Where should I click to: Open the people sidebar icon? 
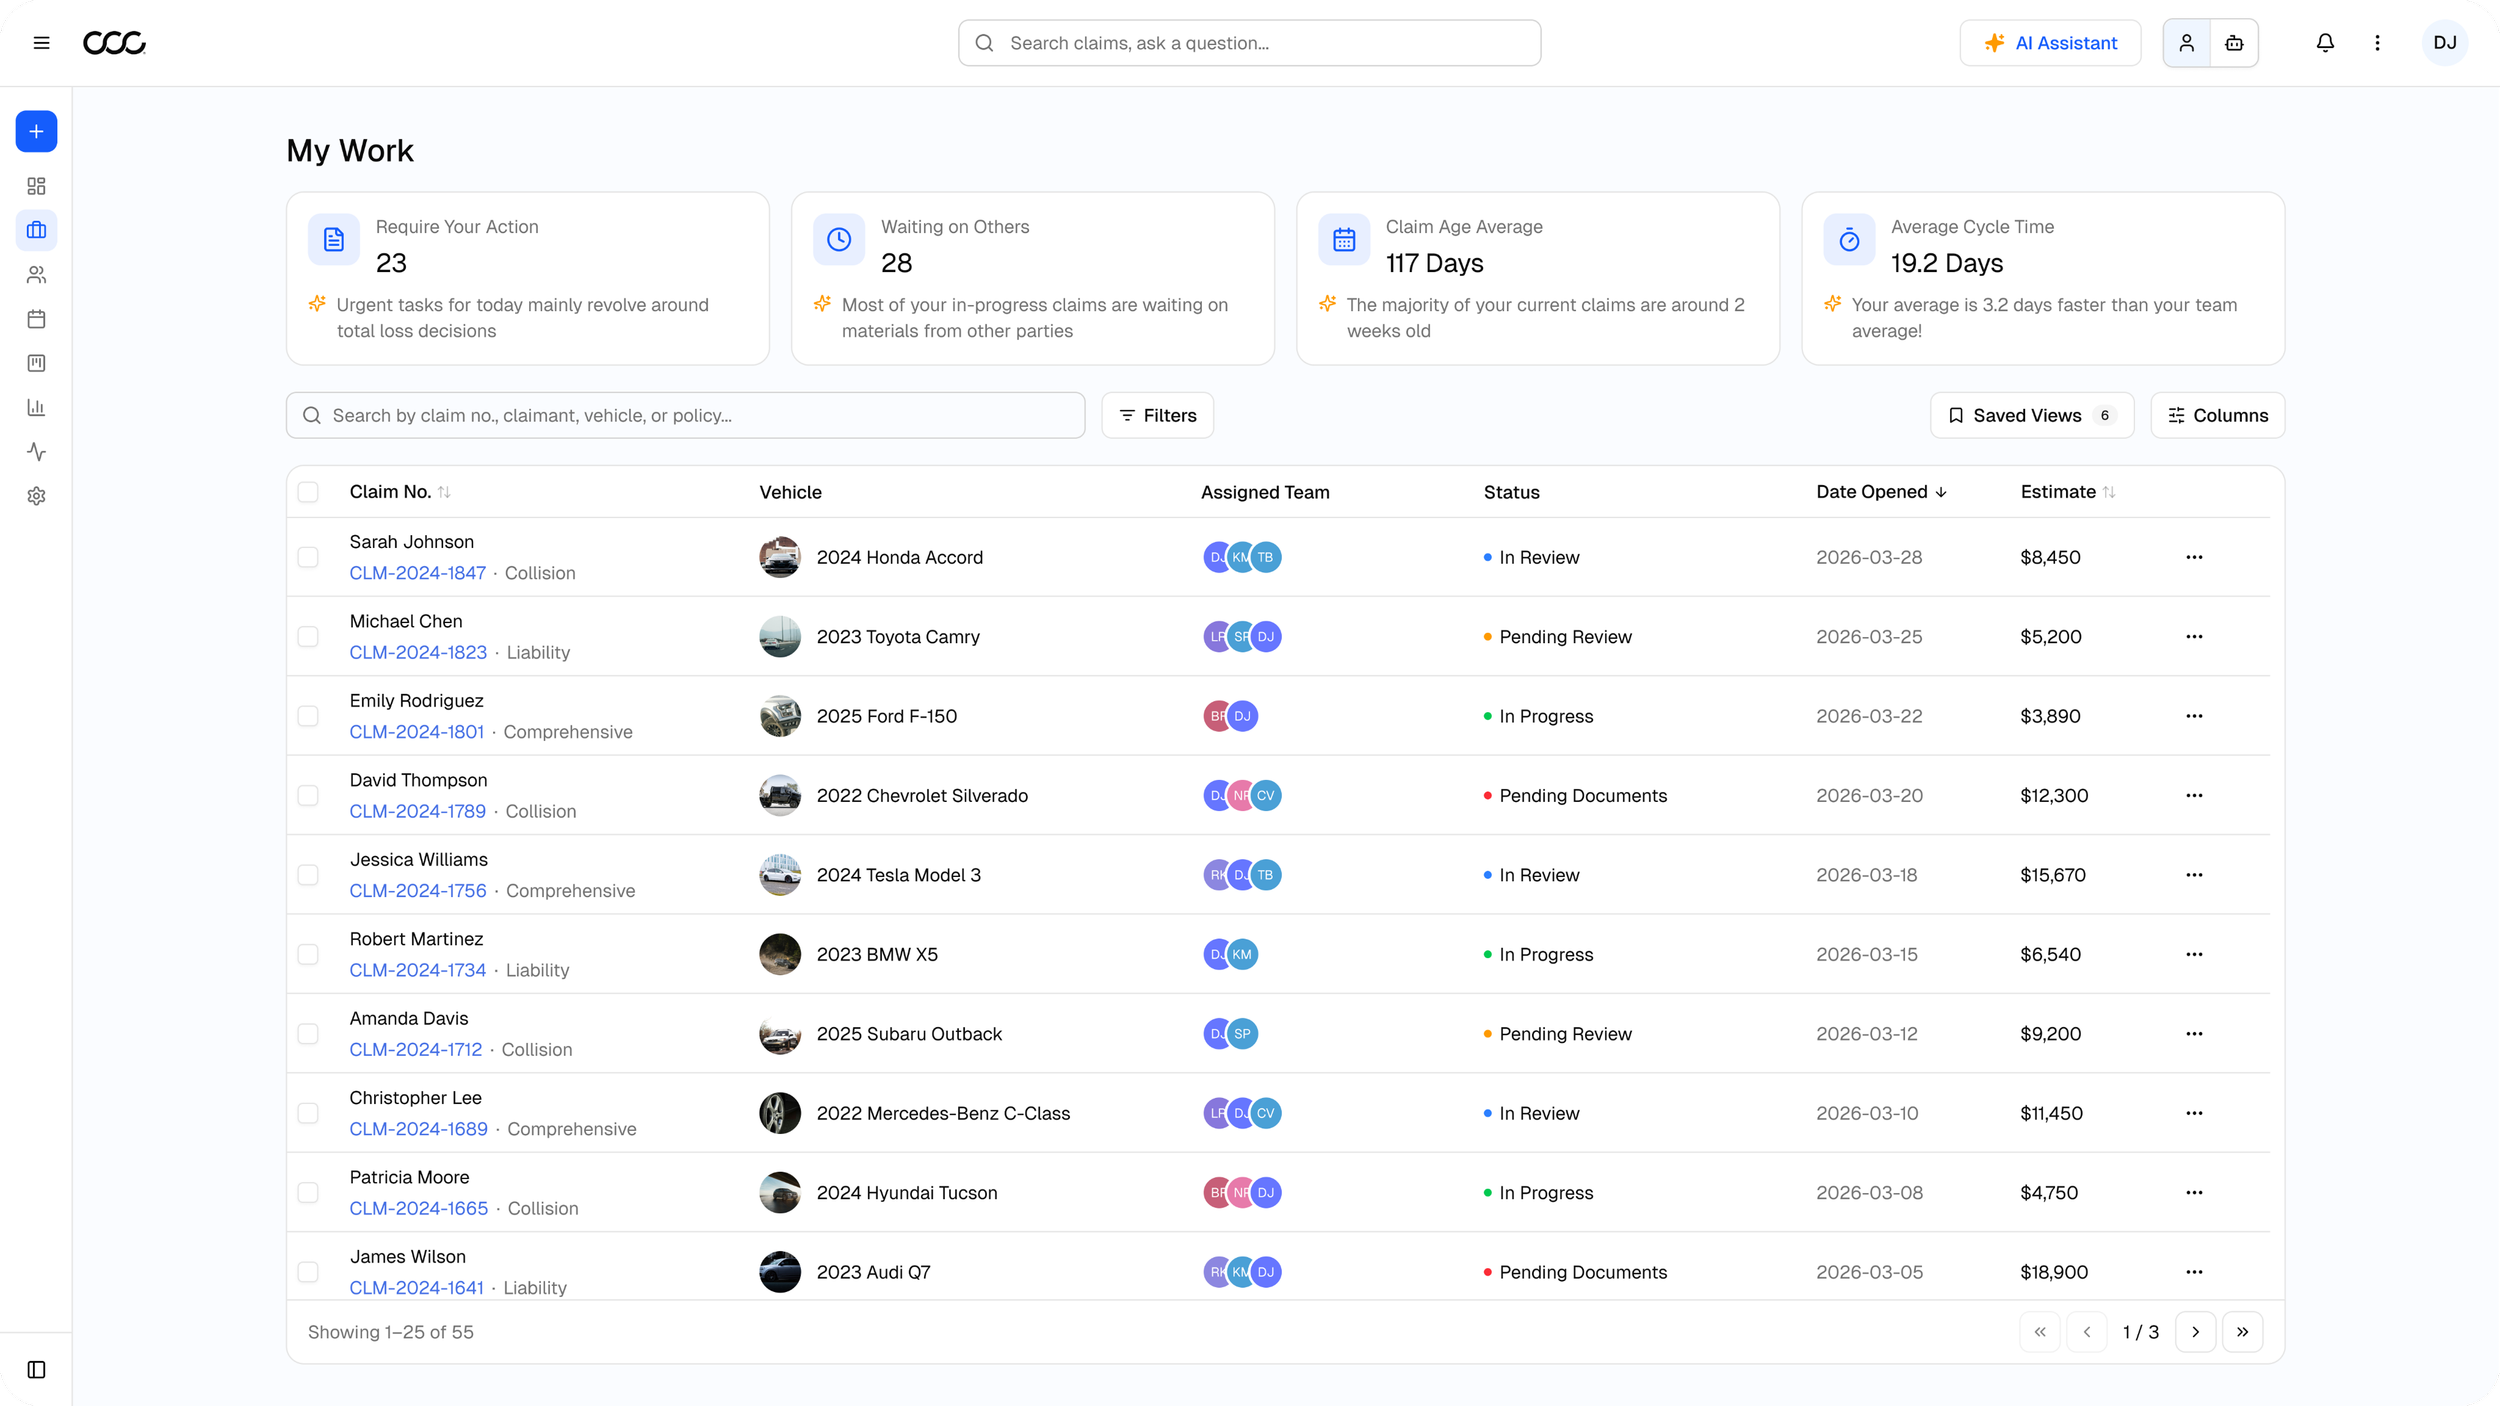point(36,275)
